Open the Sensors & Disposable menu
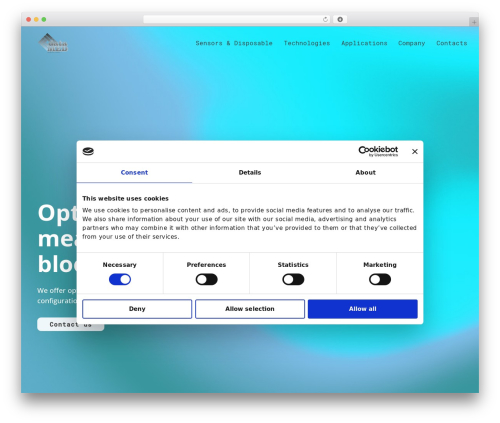The image size is (500, 423). [x=234, y=43]
